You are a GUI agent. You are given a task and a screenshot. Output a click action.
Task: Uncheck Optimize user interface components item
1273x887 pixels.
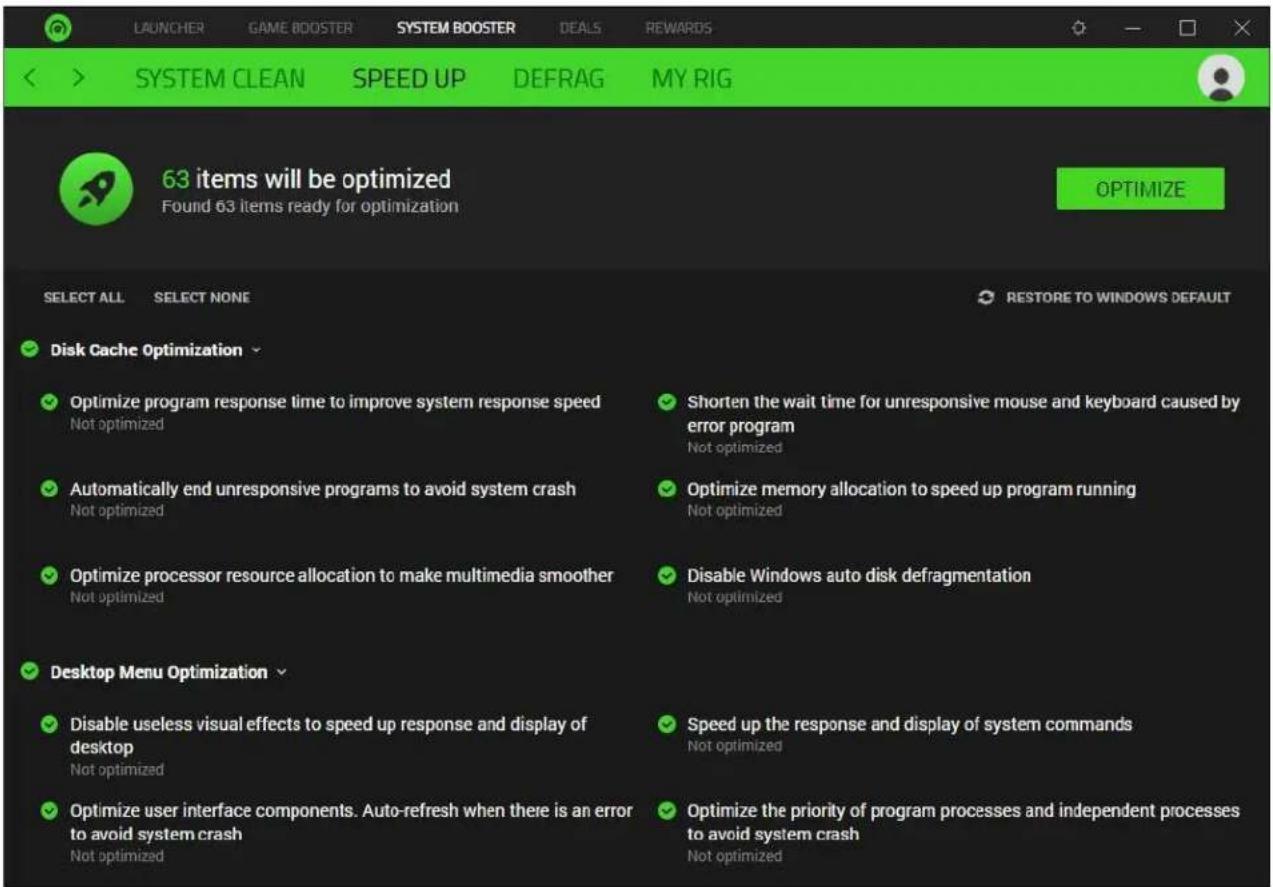click(48, 810)
